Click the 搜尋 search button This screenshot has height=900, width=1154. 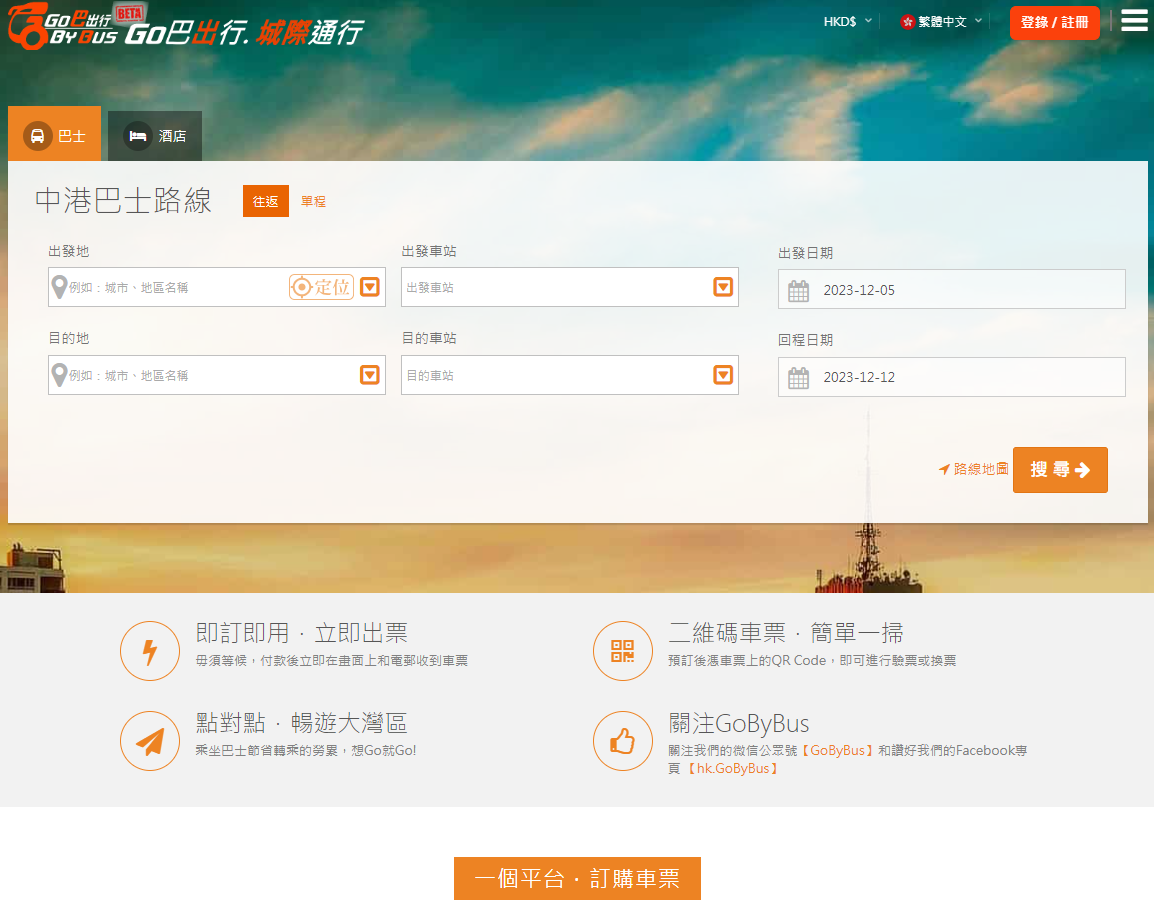tap(1060, 470)
